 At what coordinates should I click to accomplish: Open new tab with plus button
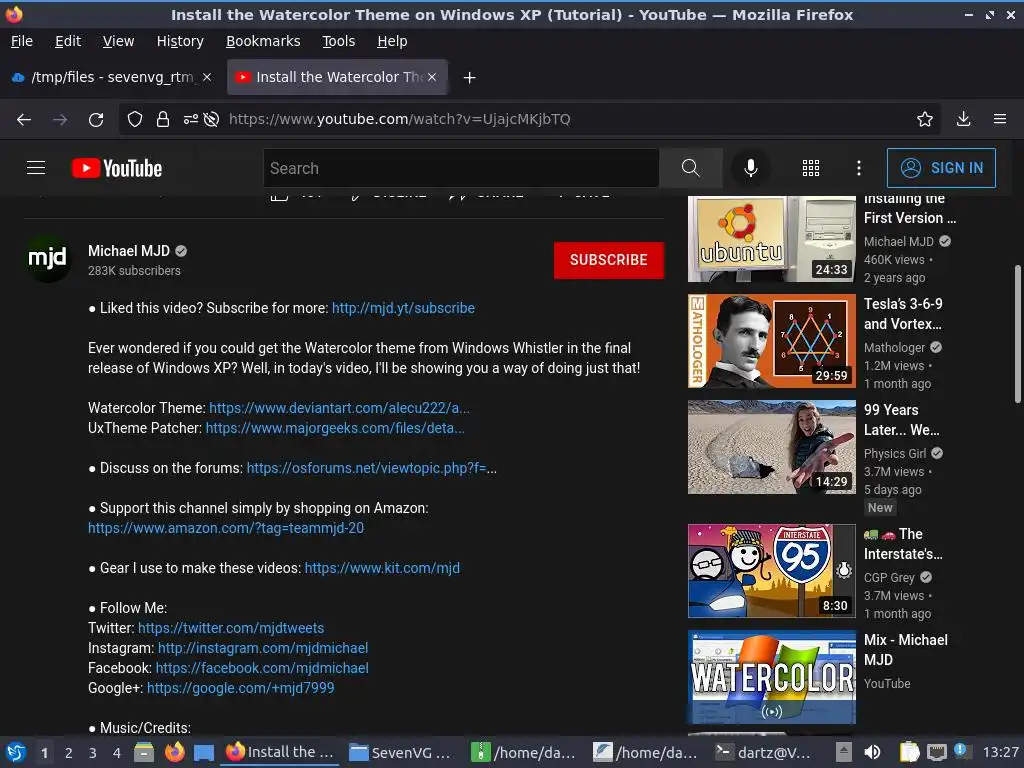point(469,78)
